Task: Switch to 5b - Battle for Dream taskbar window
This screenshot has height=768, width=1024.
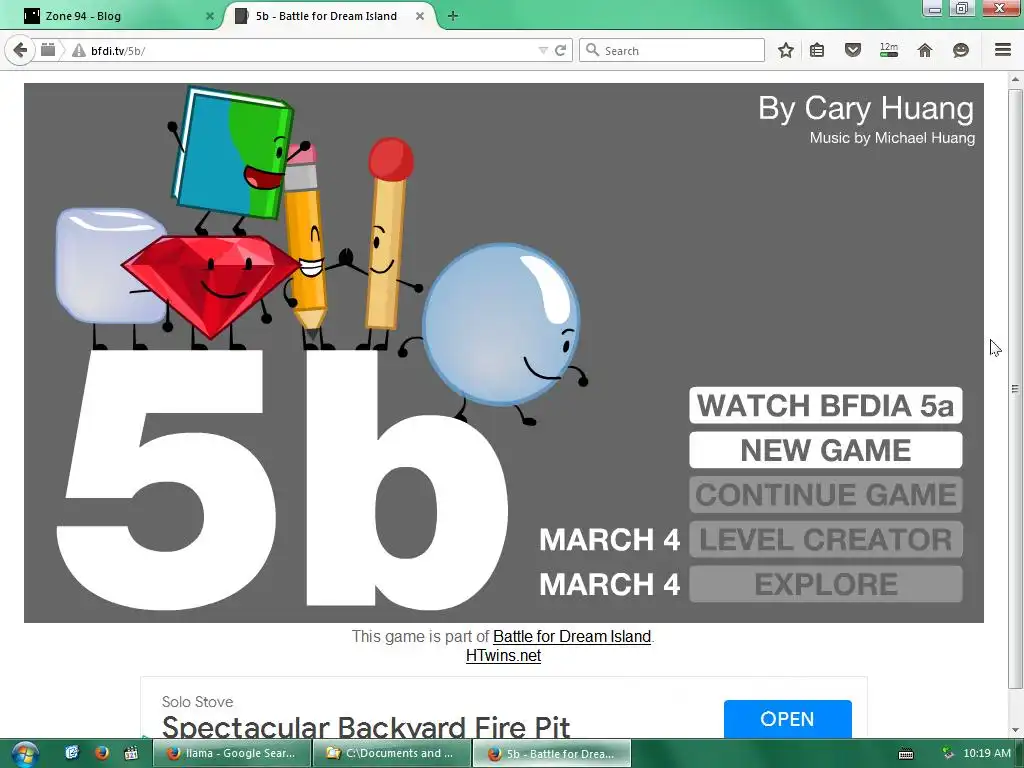Action: pyautogui.click(x=552, y=753)
